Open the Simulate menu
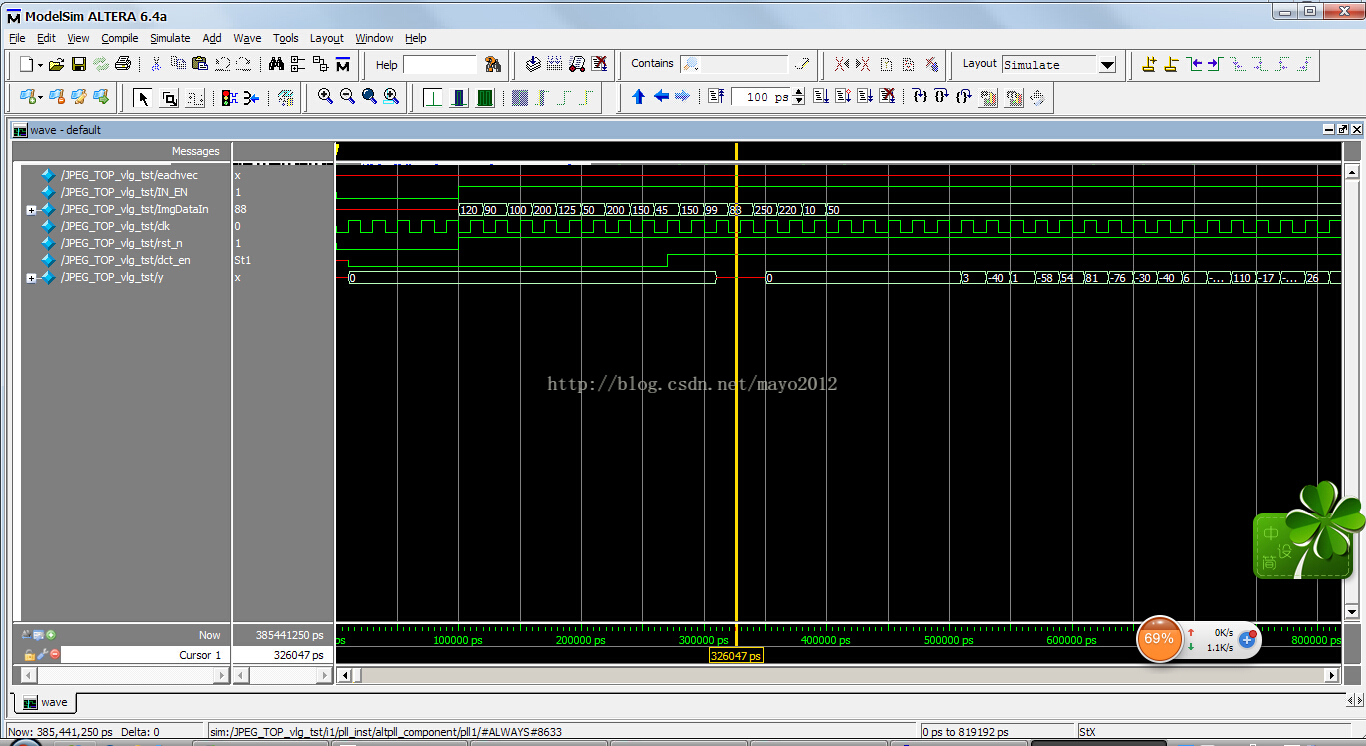Screen dimensions: 1366x746 [170, 38]
